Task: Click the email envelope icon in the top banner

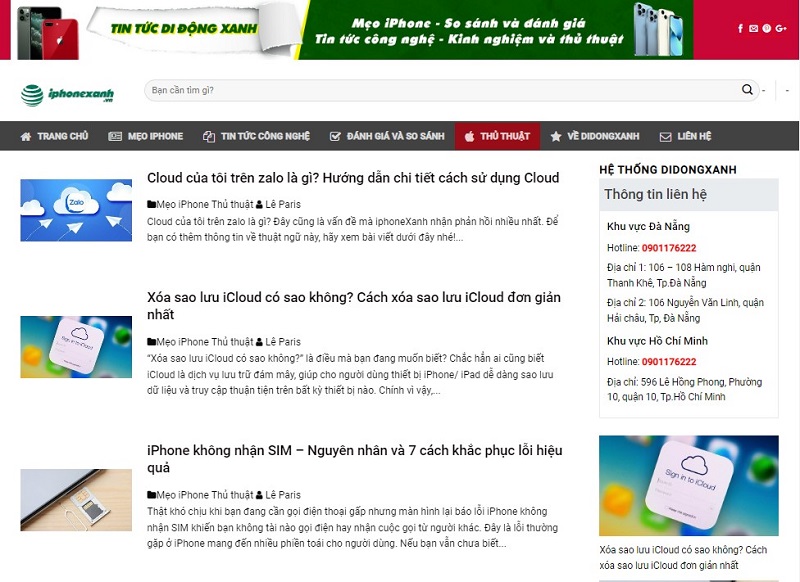Action: pyautogui.click(x=754, y=29)
